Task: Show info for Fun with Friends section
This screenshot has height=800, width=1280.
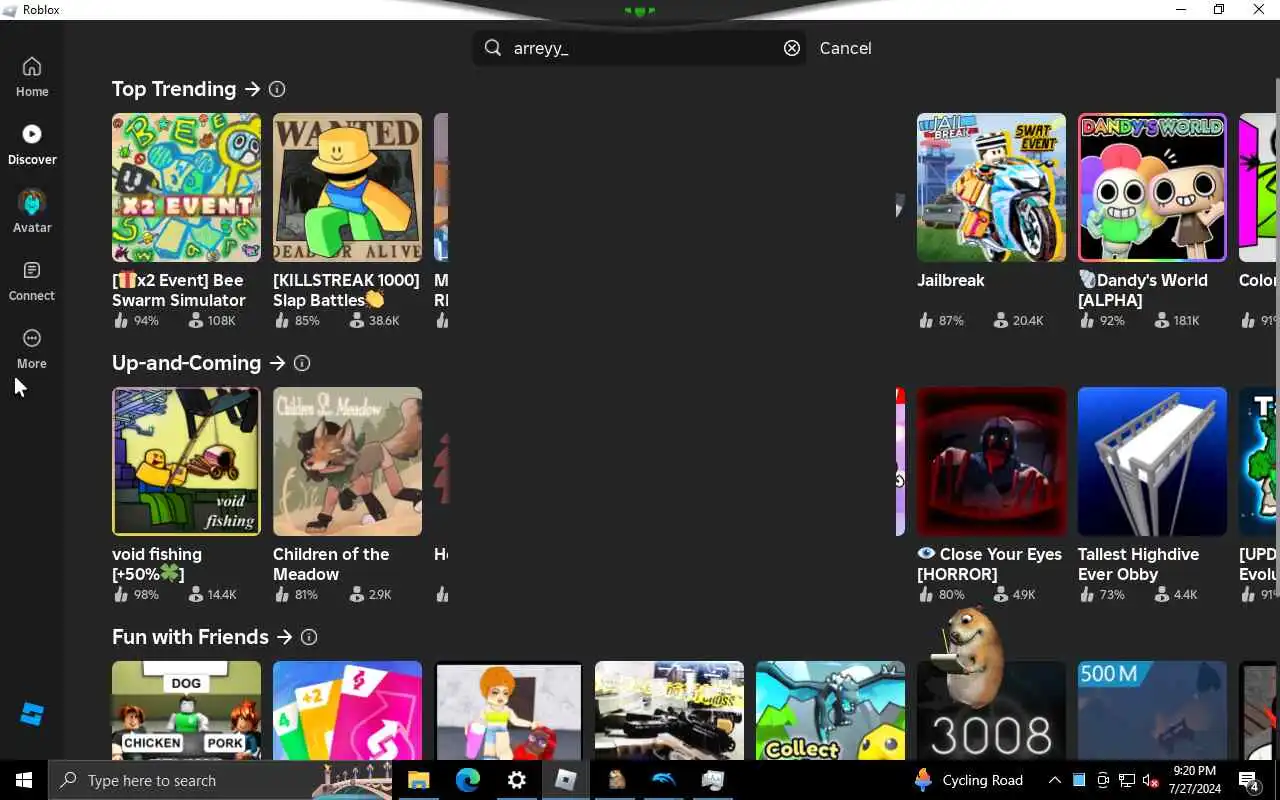Action: point(309,637)
